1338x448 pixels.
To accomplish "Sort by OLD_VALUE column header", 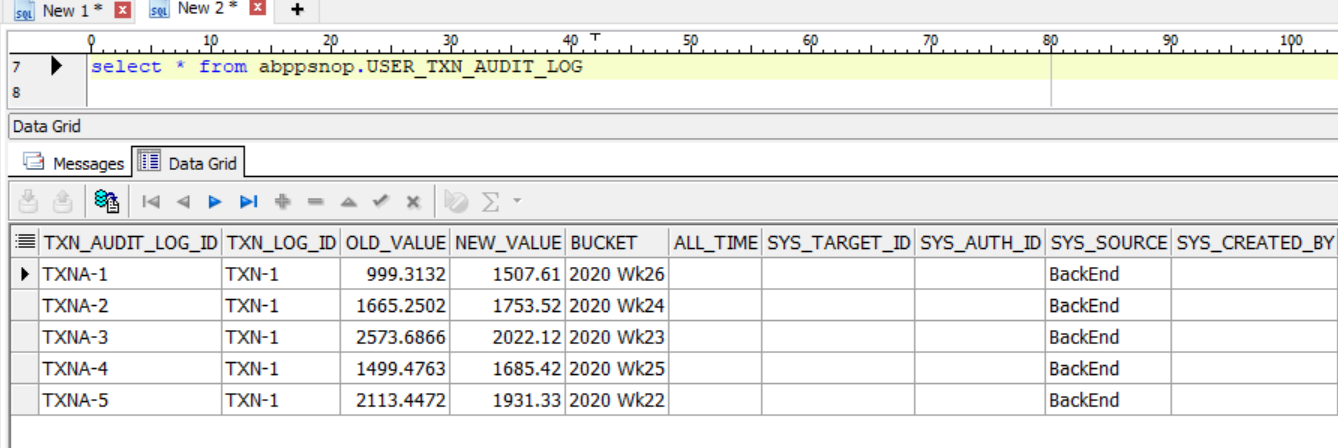I will 395,242.
